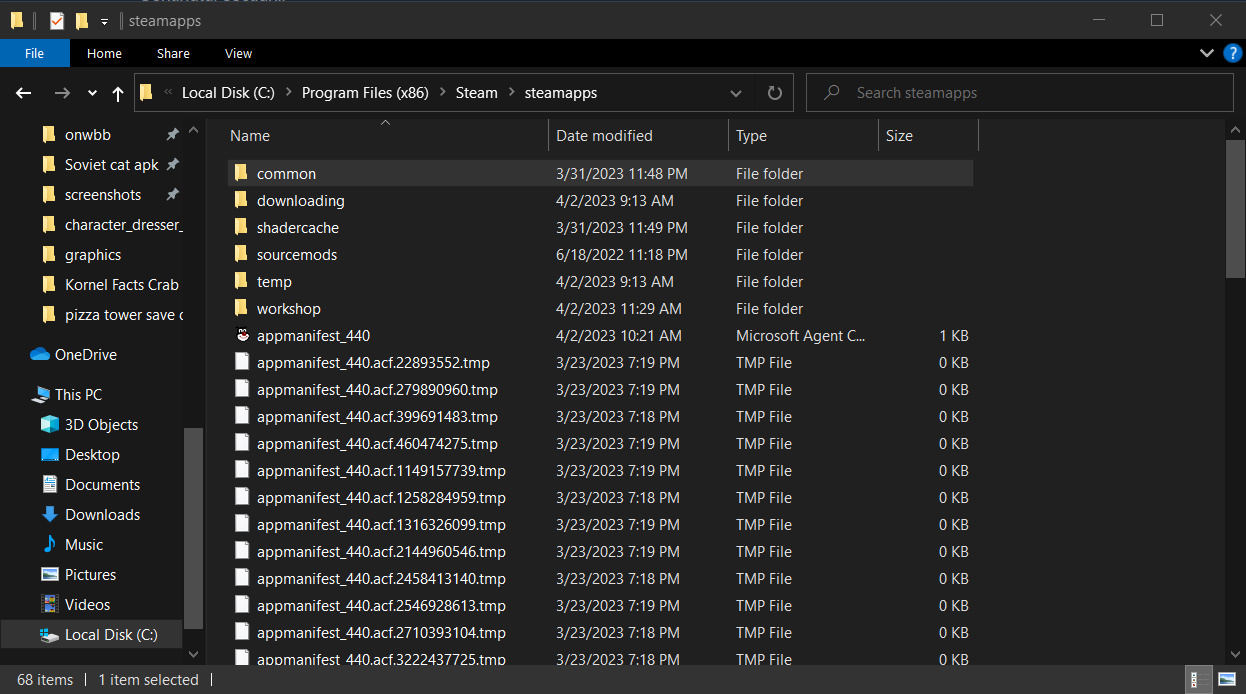Expand the ribbon with the chevron
This screenshot has width=1246, height=694.
click(x=1206, y=53)
